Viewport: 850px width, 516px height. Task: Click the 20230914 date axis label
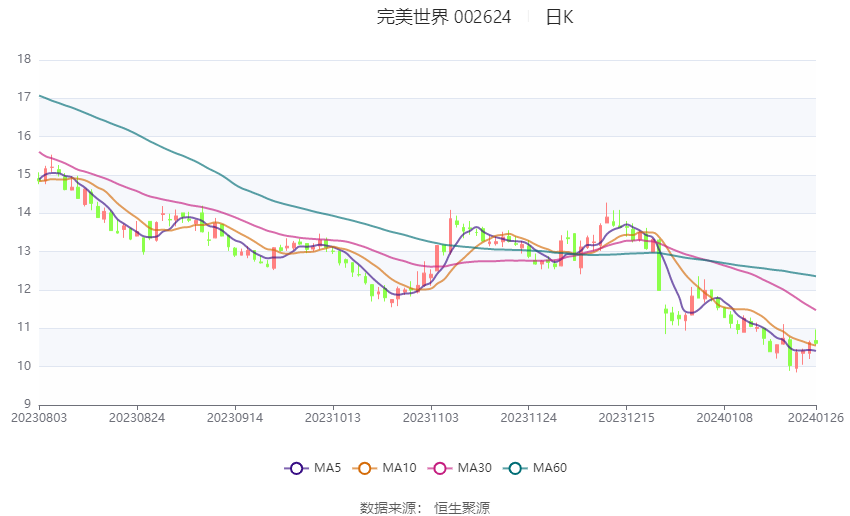[235, 418]
